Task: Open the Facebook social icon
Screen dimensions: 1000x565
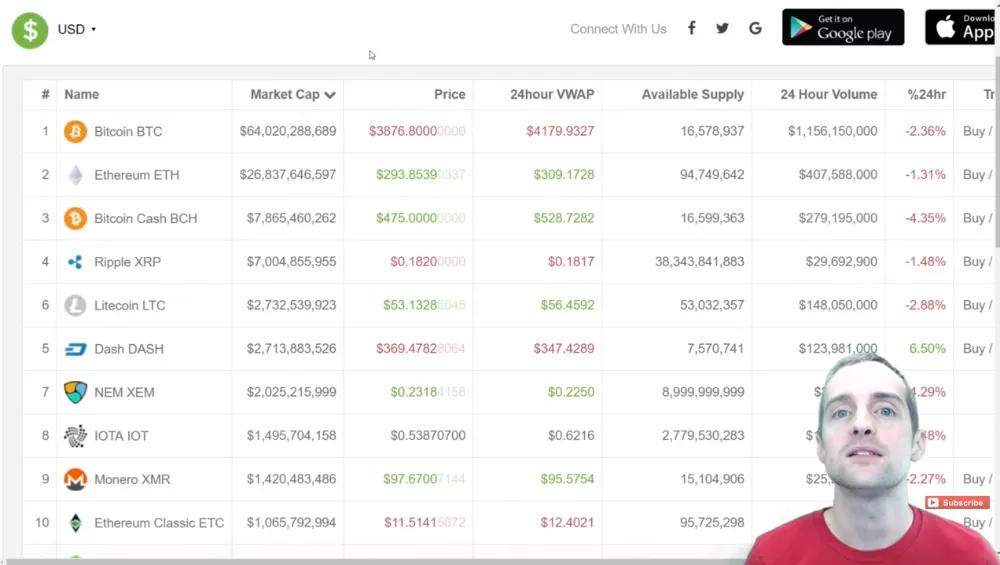Action: pos(691,28)
